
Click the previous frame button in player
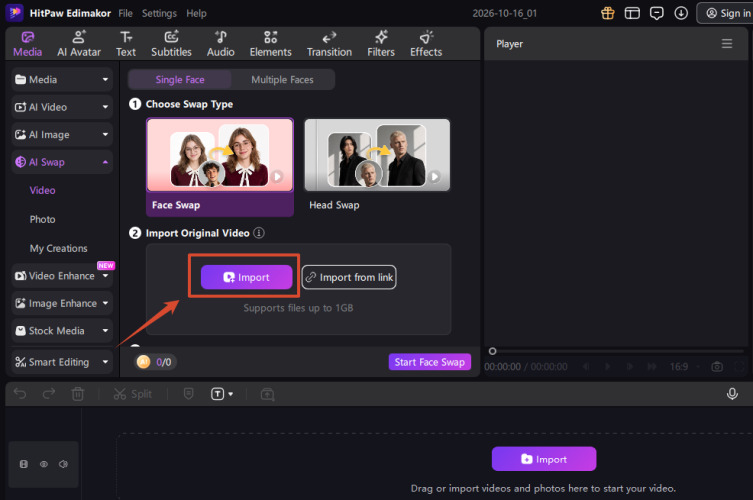[x=586, y=367]
